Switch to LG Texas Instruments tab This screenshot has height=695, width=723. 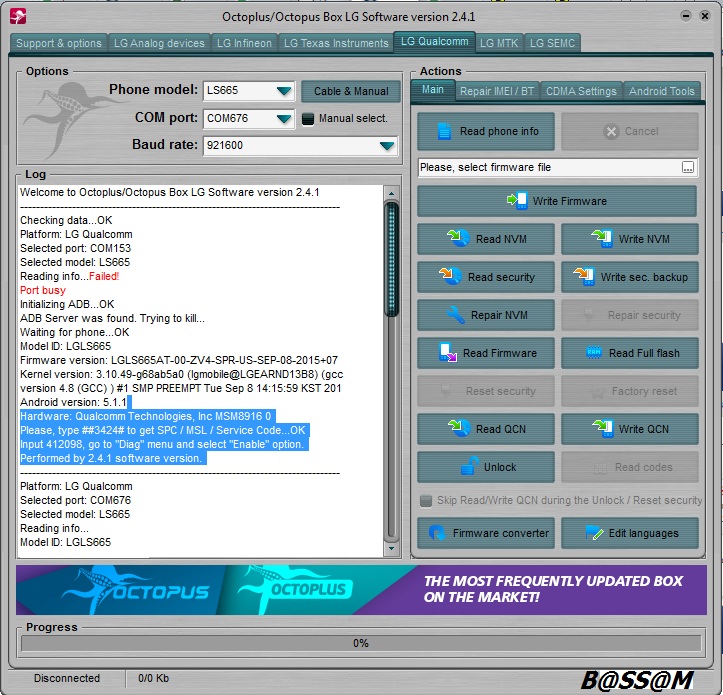click(x=336, y=43)
